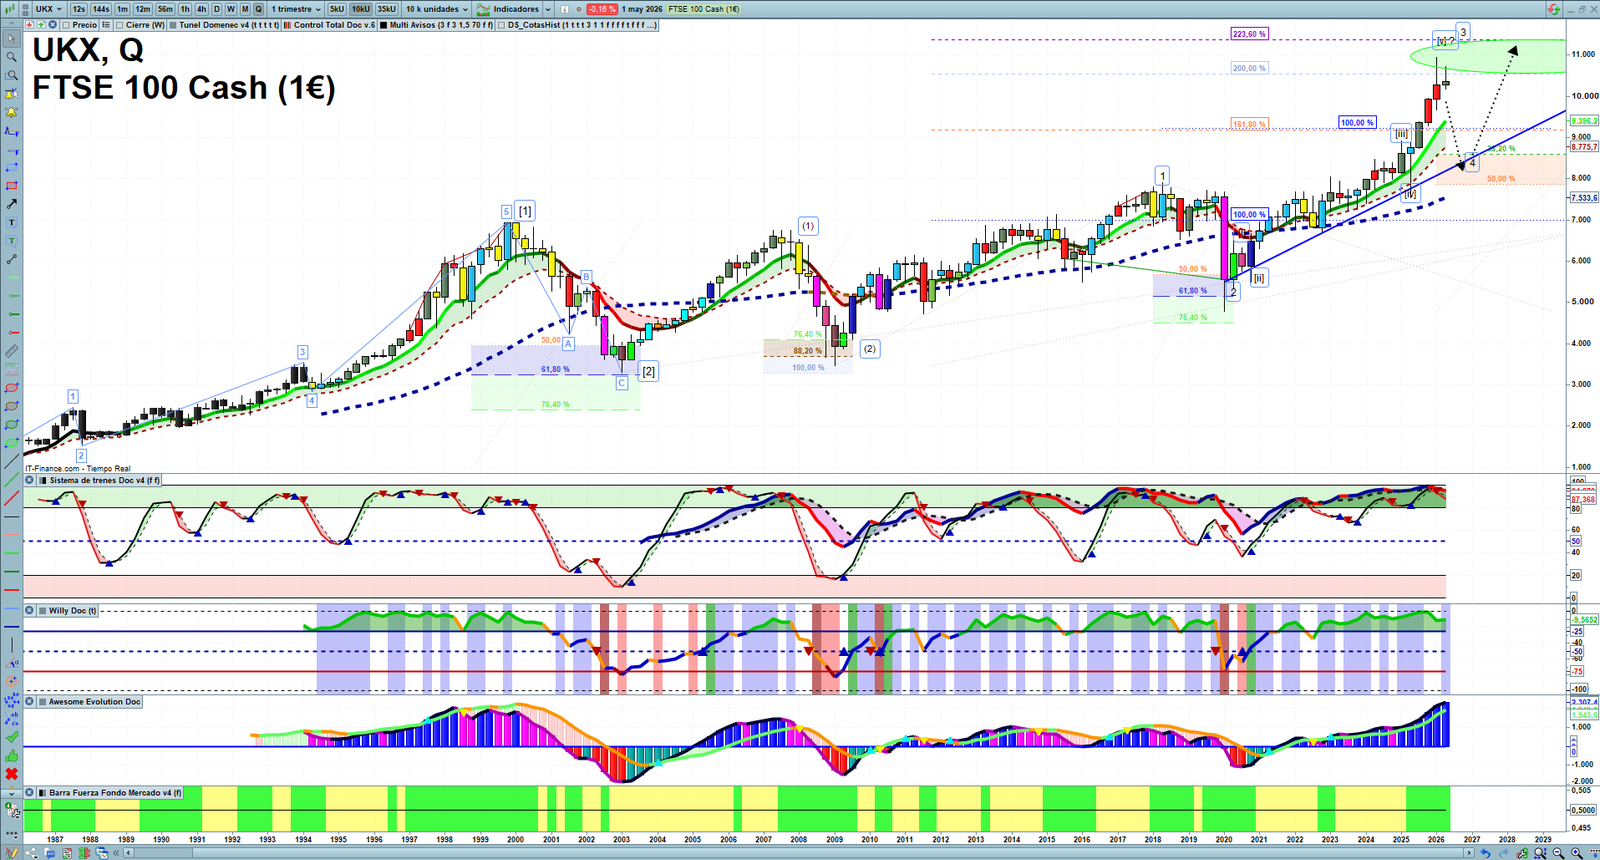The image size is (1600, 860).
Task: Select the ruler measurement tool
Action: pyautogui.click(x=11, y=351)
